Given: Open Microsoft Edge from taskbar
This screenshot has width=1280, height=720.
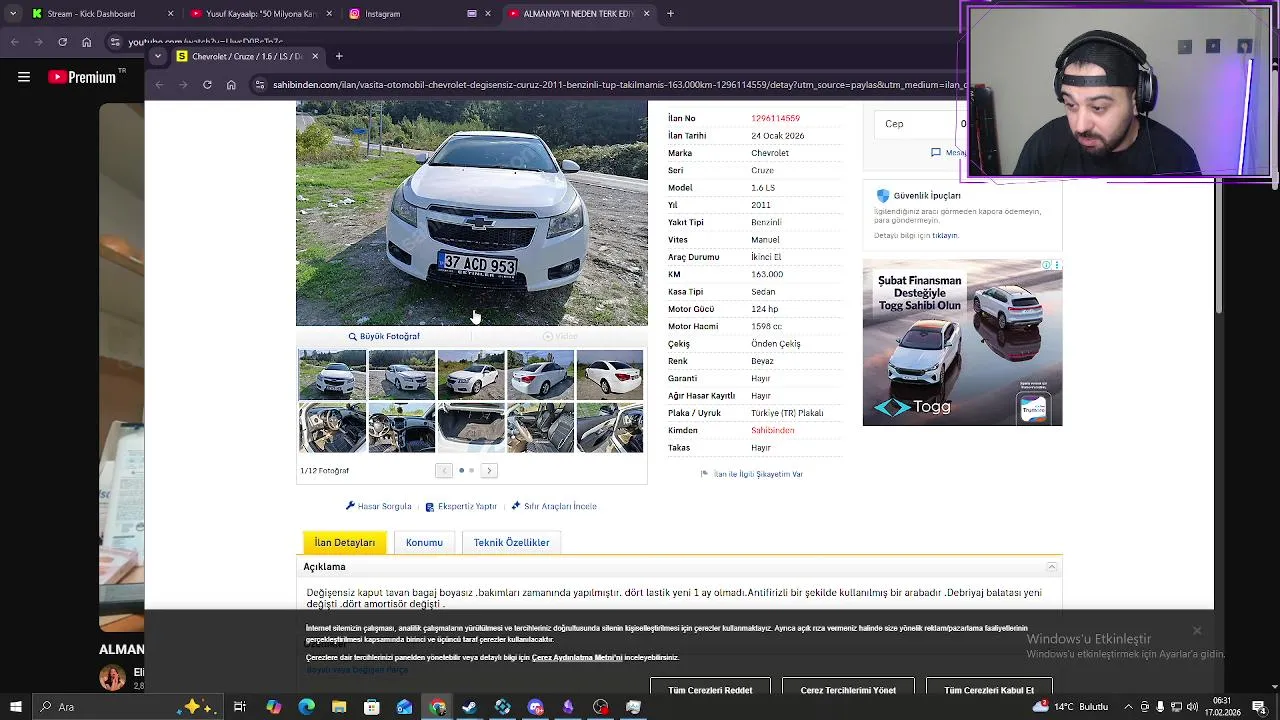Looking at the screenshot, I should [x=306, y=707].
